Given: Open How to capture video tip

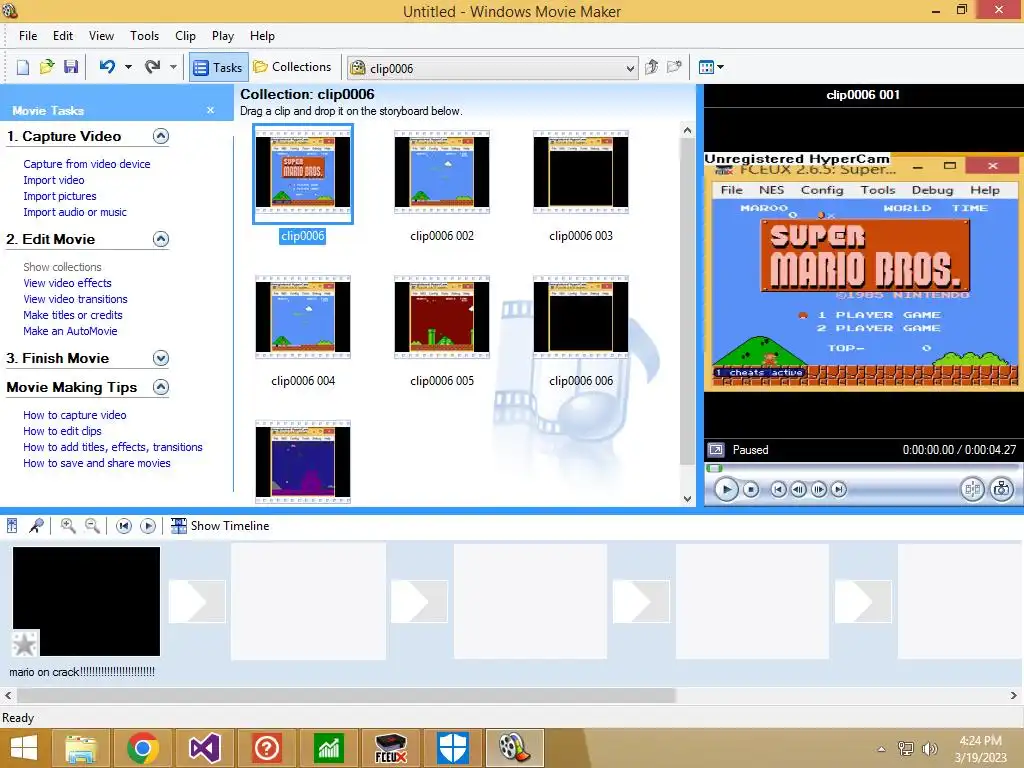Looking at the screenshot, I should 74,415.
